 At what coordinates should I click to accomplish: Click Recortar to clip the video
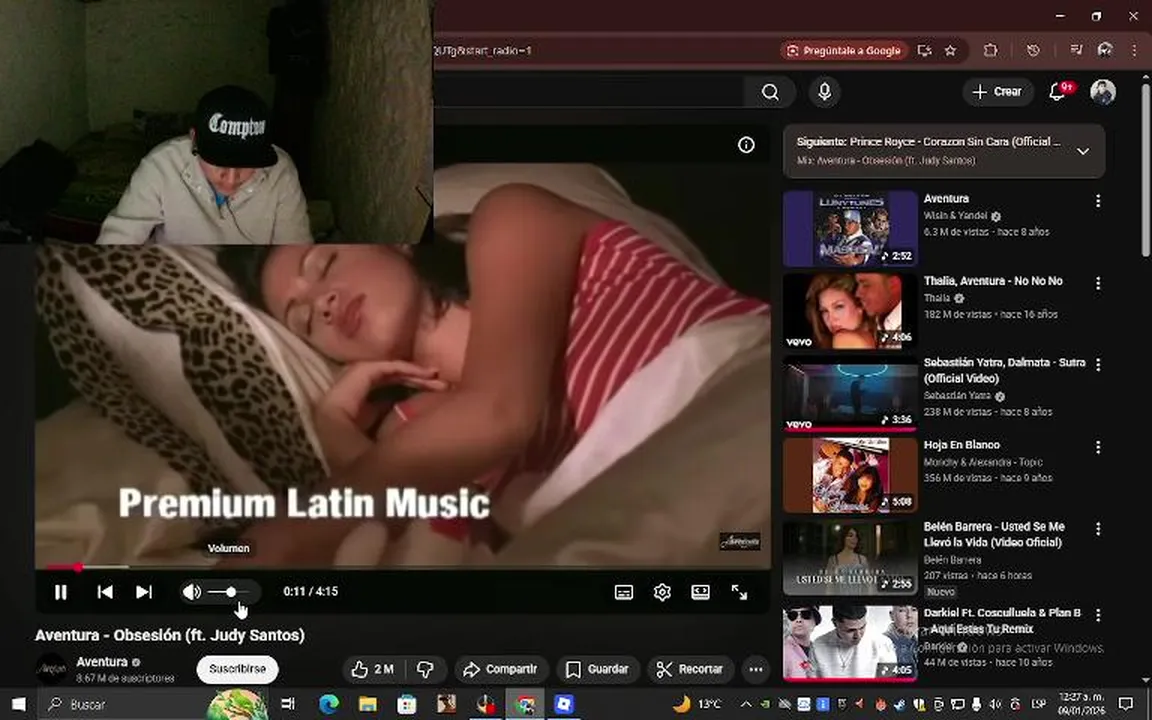(x=690, y=669)
